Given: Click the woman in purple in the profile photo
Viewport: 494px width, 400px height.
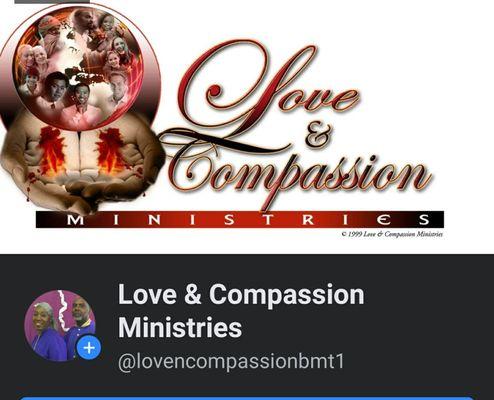Looking at the screenshot, I should tap(45, 332).
